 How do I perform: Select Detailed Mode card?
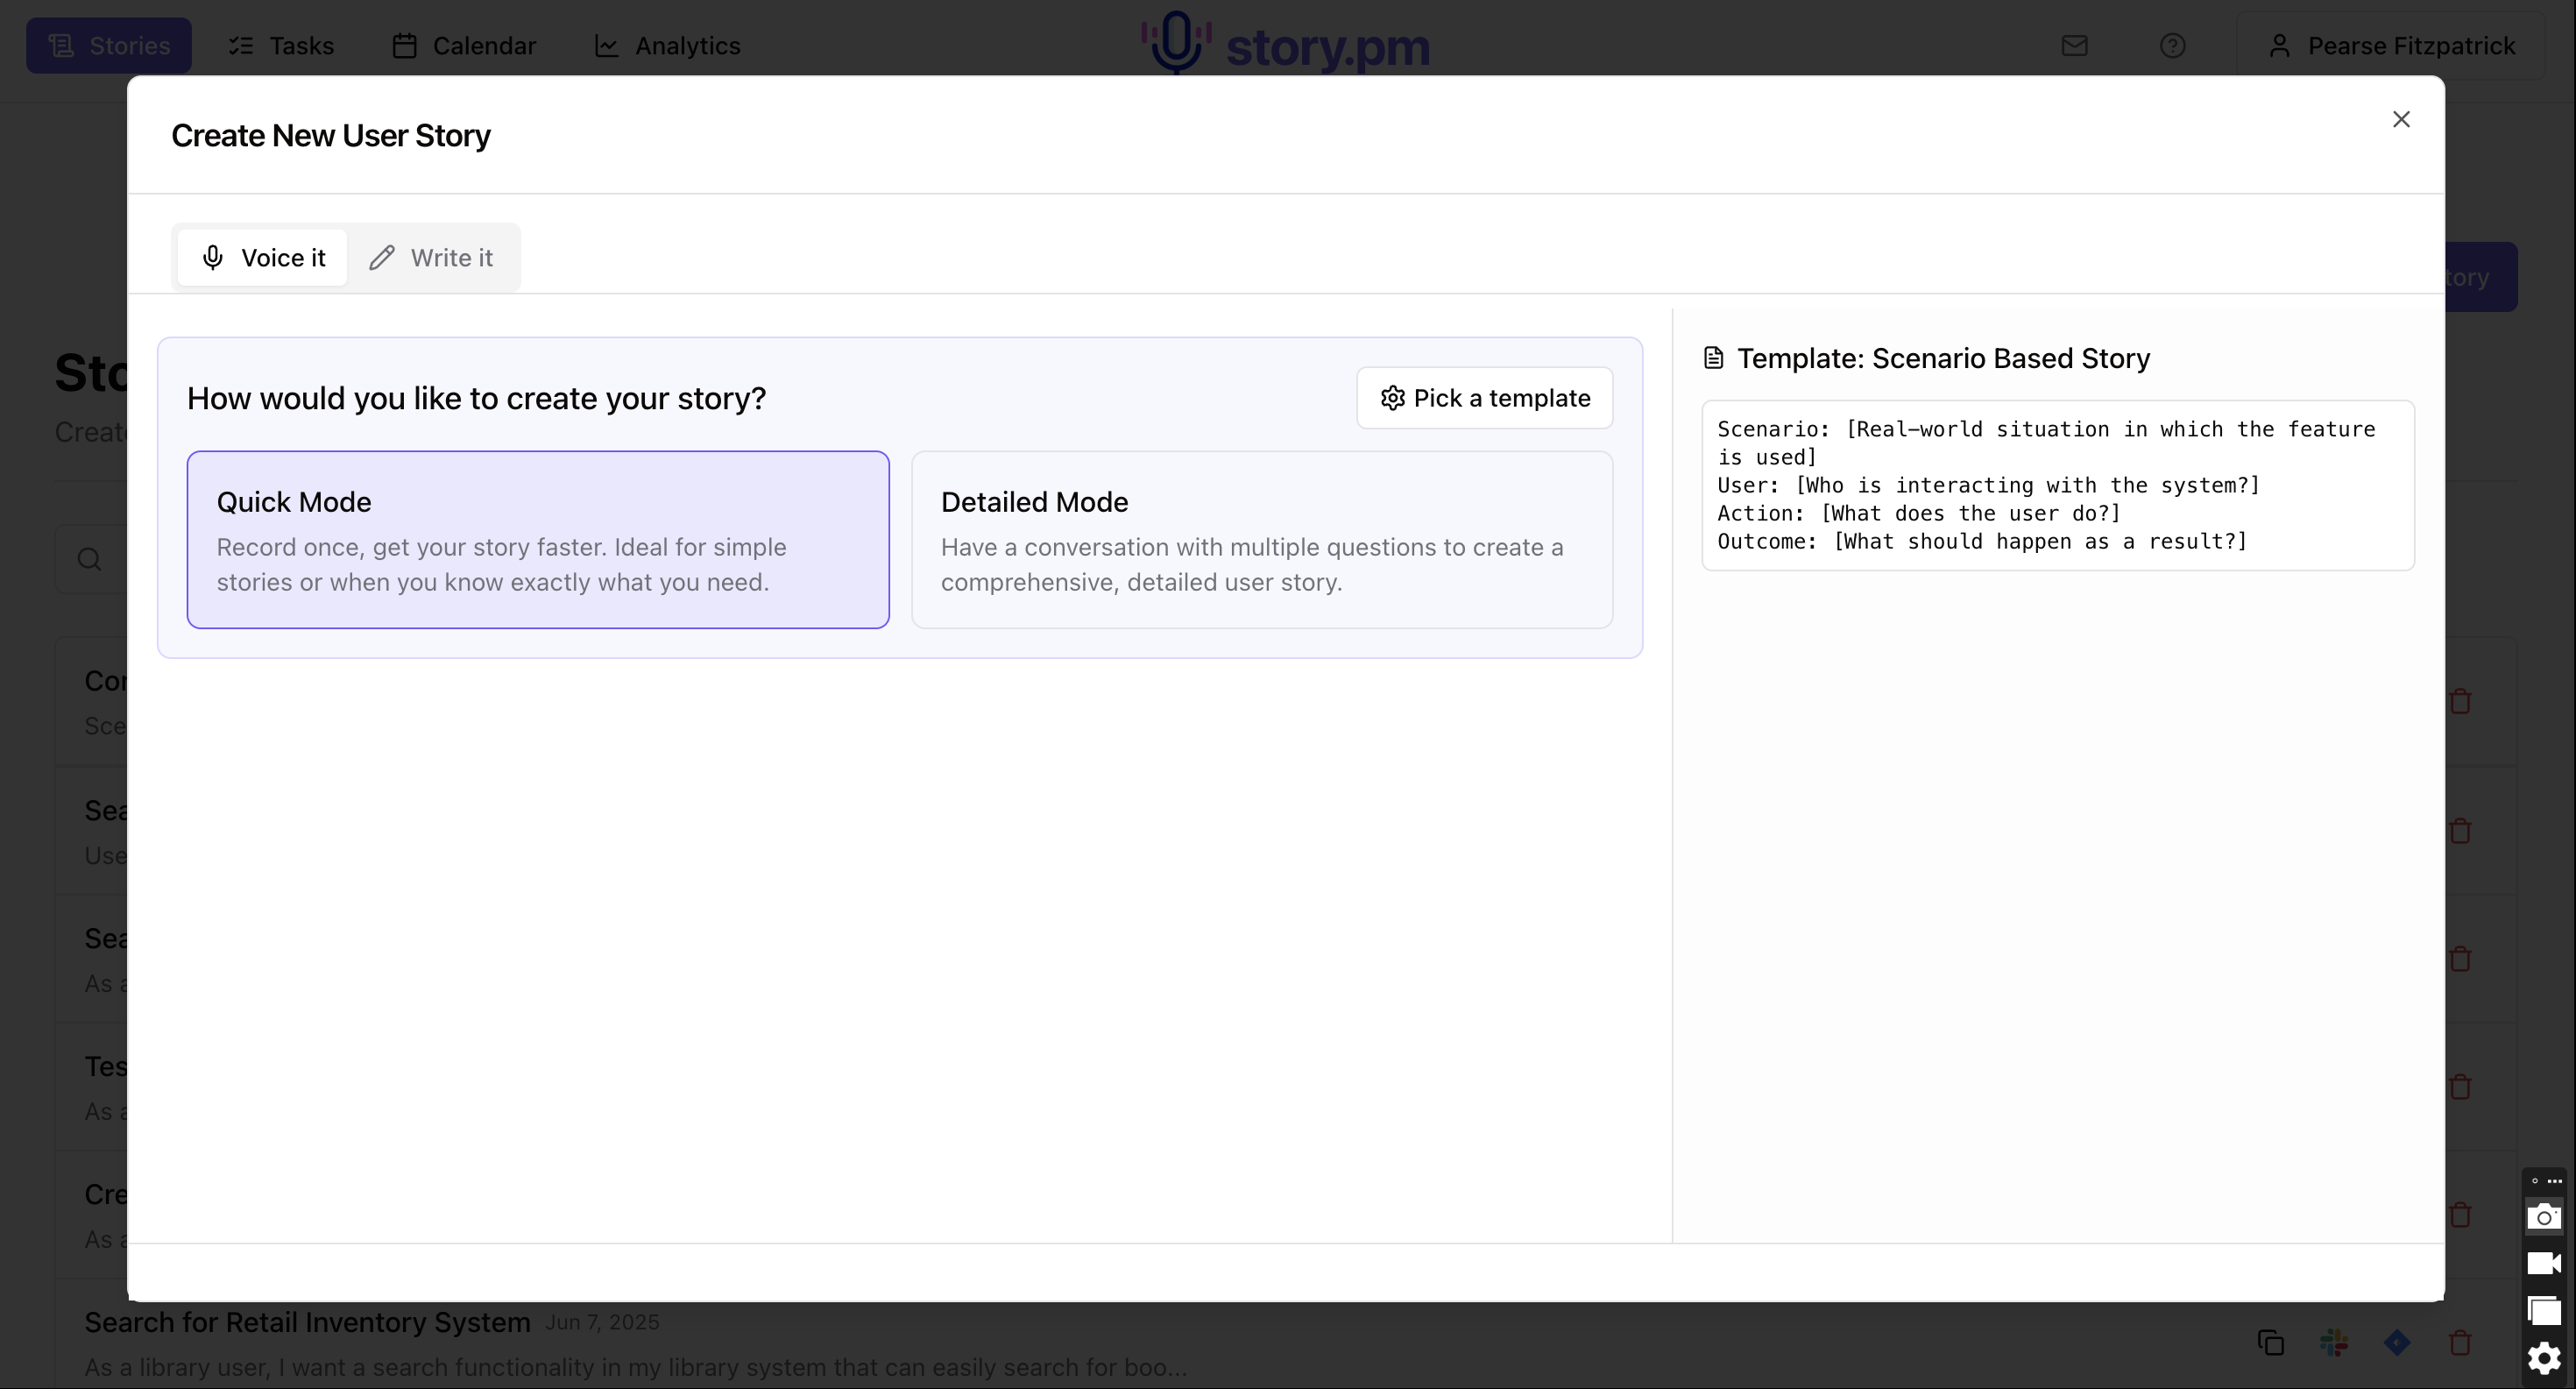pyautogui.click(x=1262, y=540)
